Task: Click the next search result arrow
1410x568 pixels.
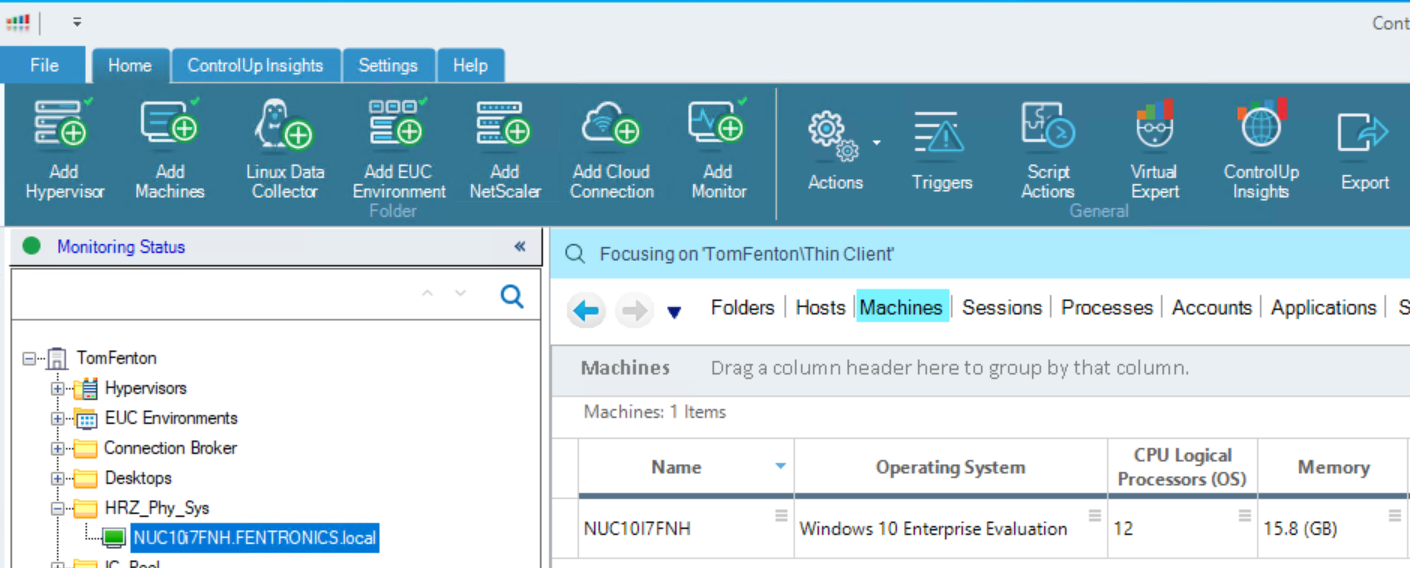Action: tap(460, 293)
